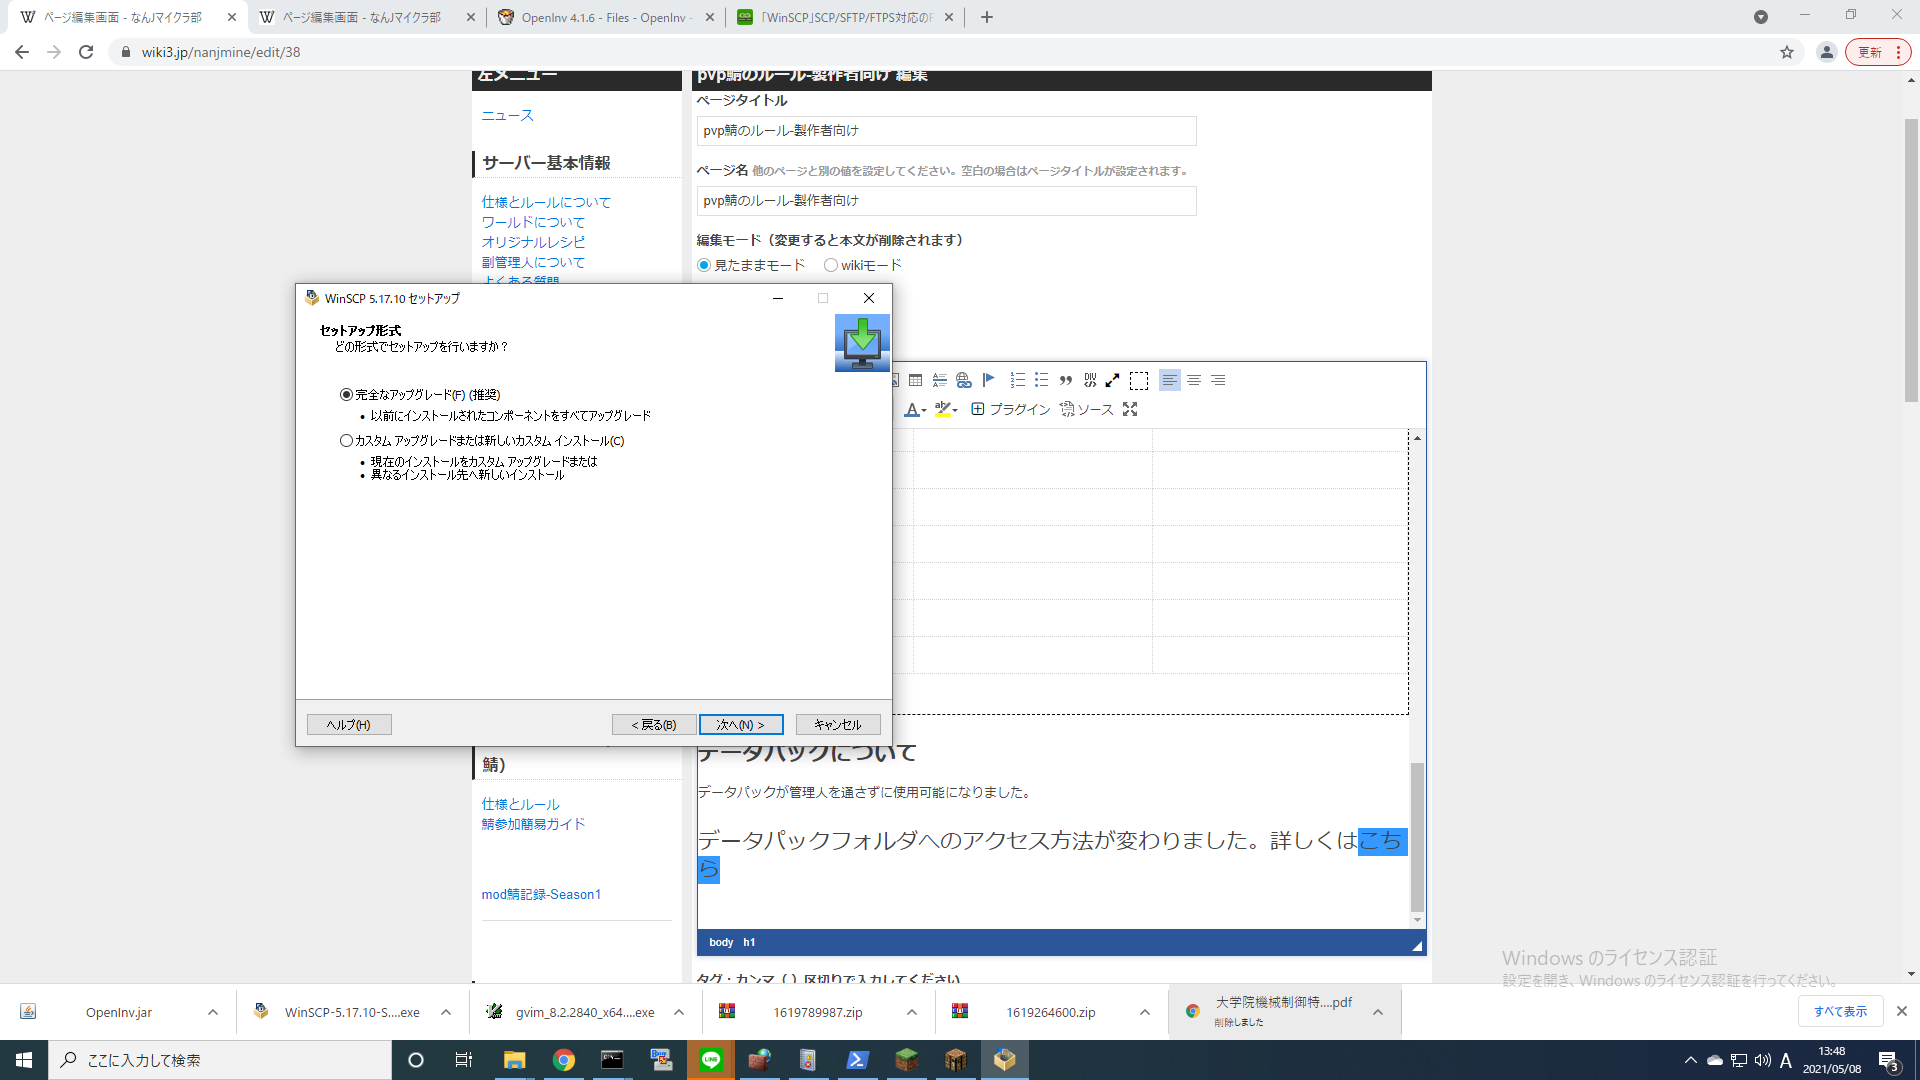
Task: Open オリジナルレシピ sidebar link
Action: click(533, 242)
